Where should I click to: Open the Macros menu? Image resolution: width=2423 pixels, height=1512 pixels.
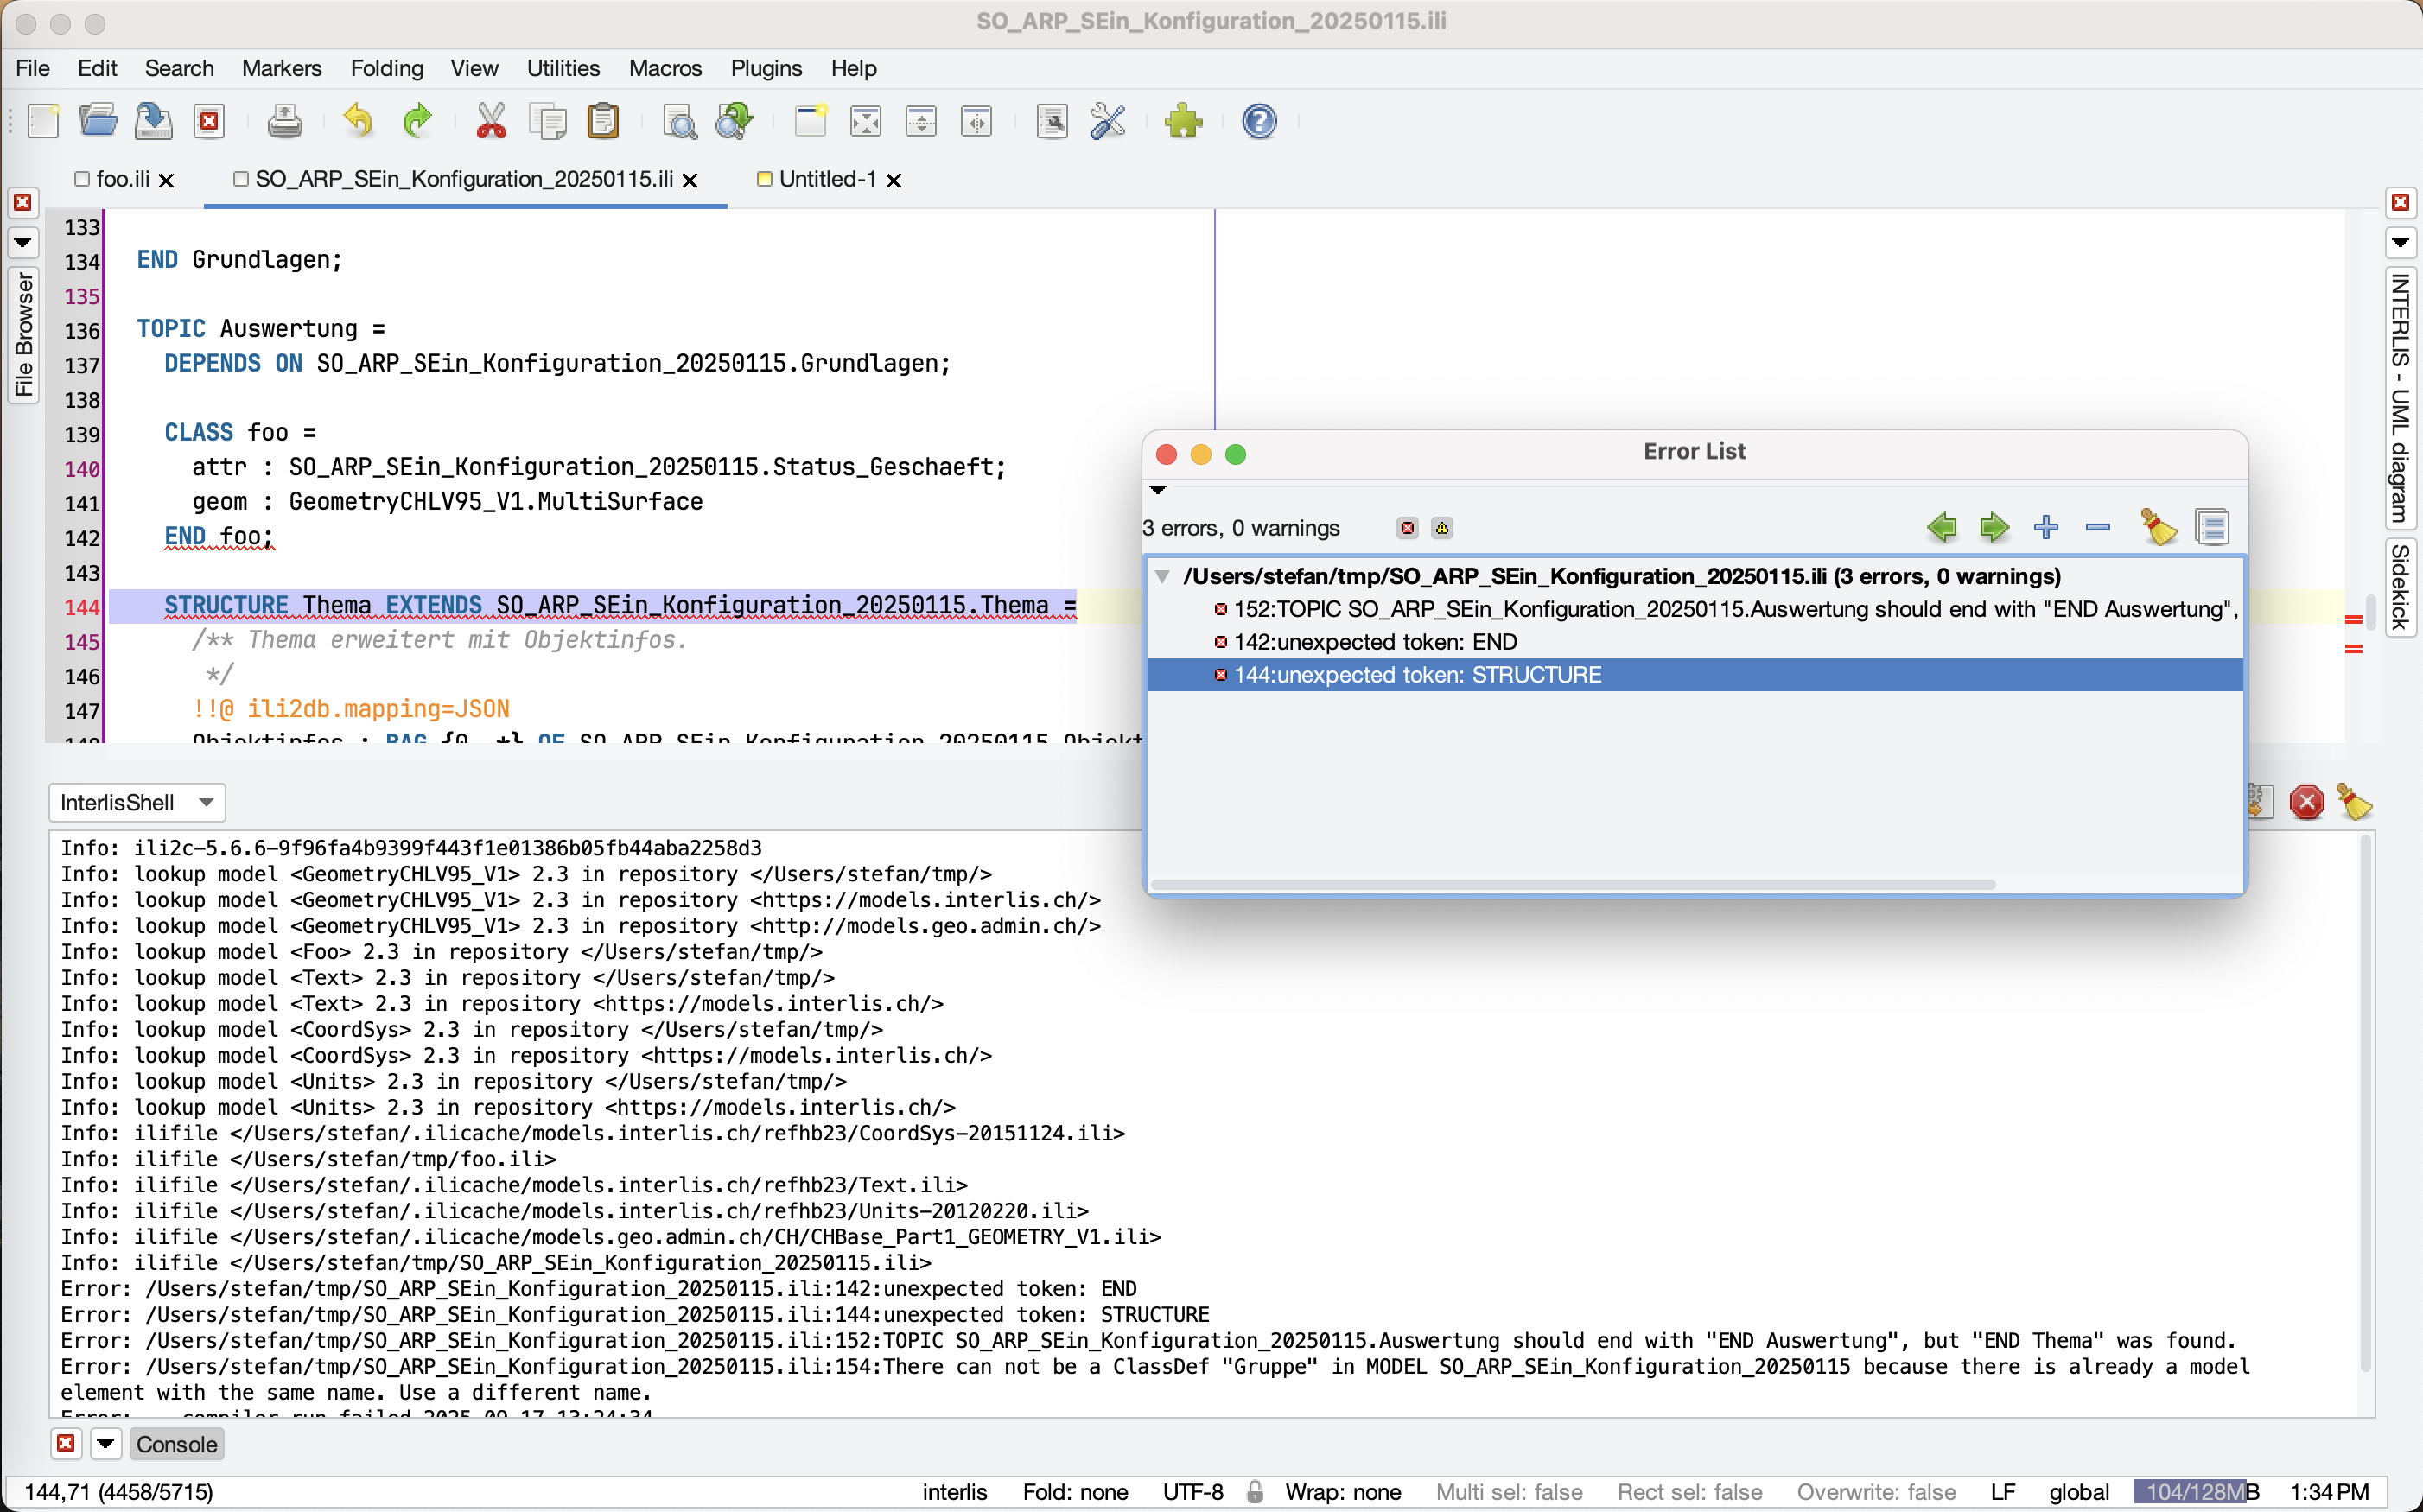(x=665, y=68)
